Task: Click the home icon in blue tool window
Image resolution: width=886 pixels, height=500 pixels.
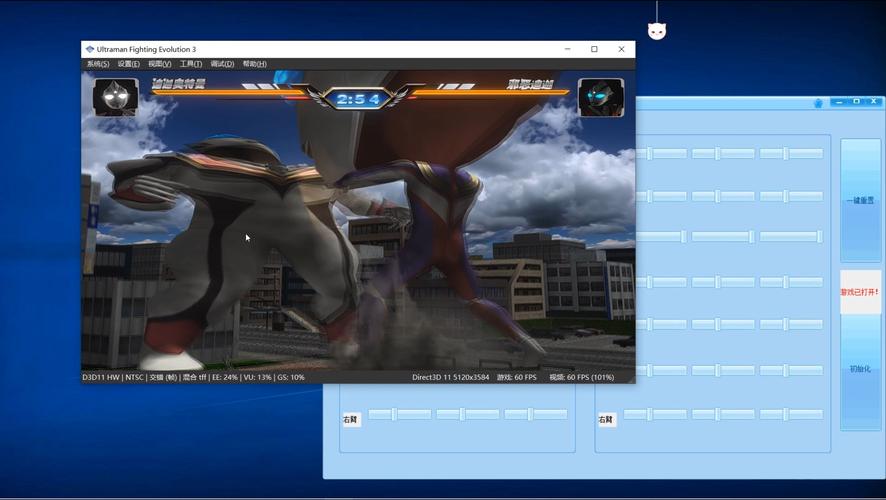Action: [x=818, y=102]
